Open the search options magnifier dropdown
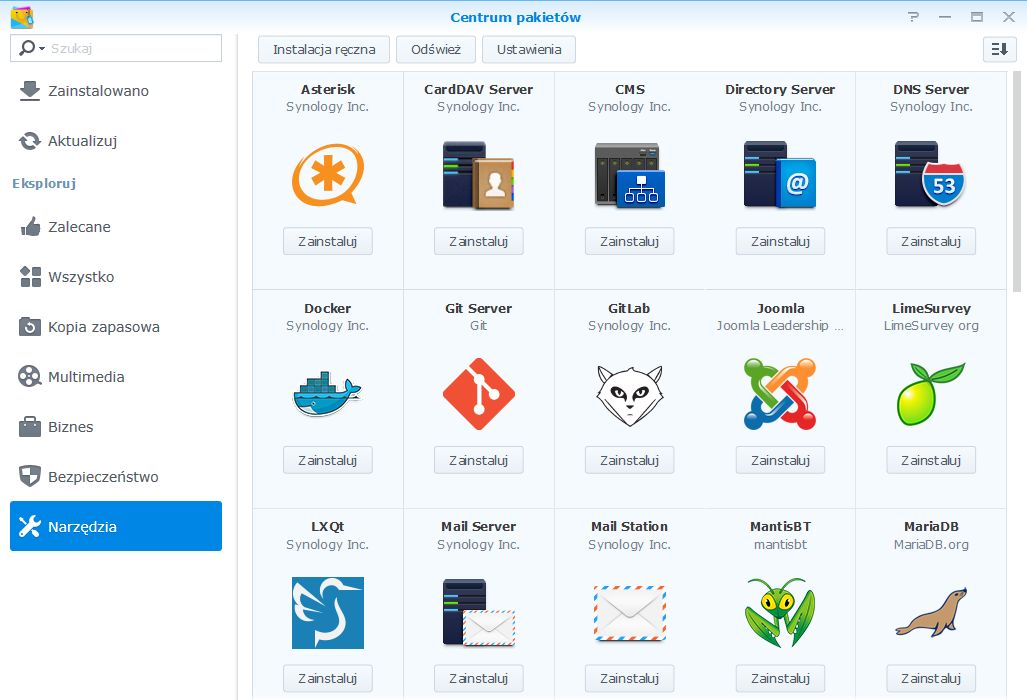 pyautogui.click(x=31, y=48)
